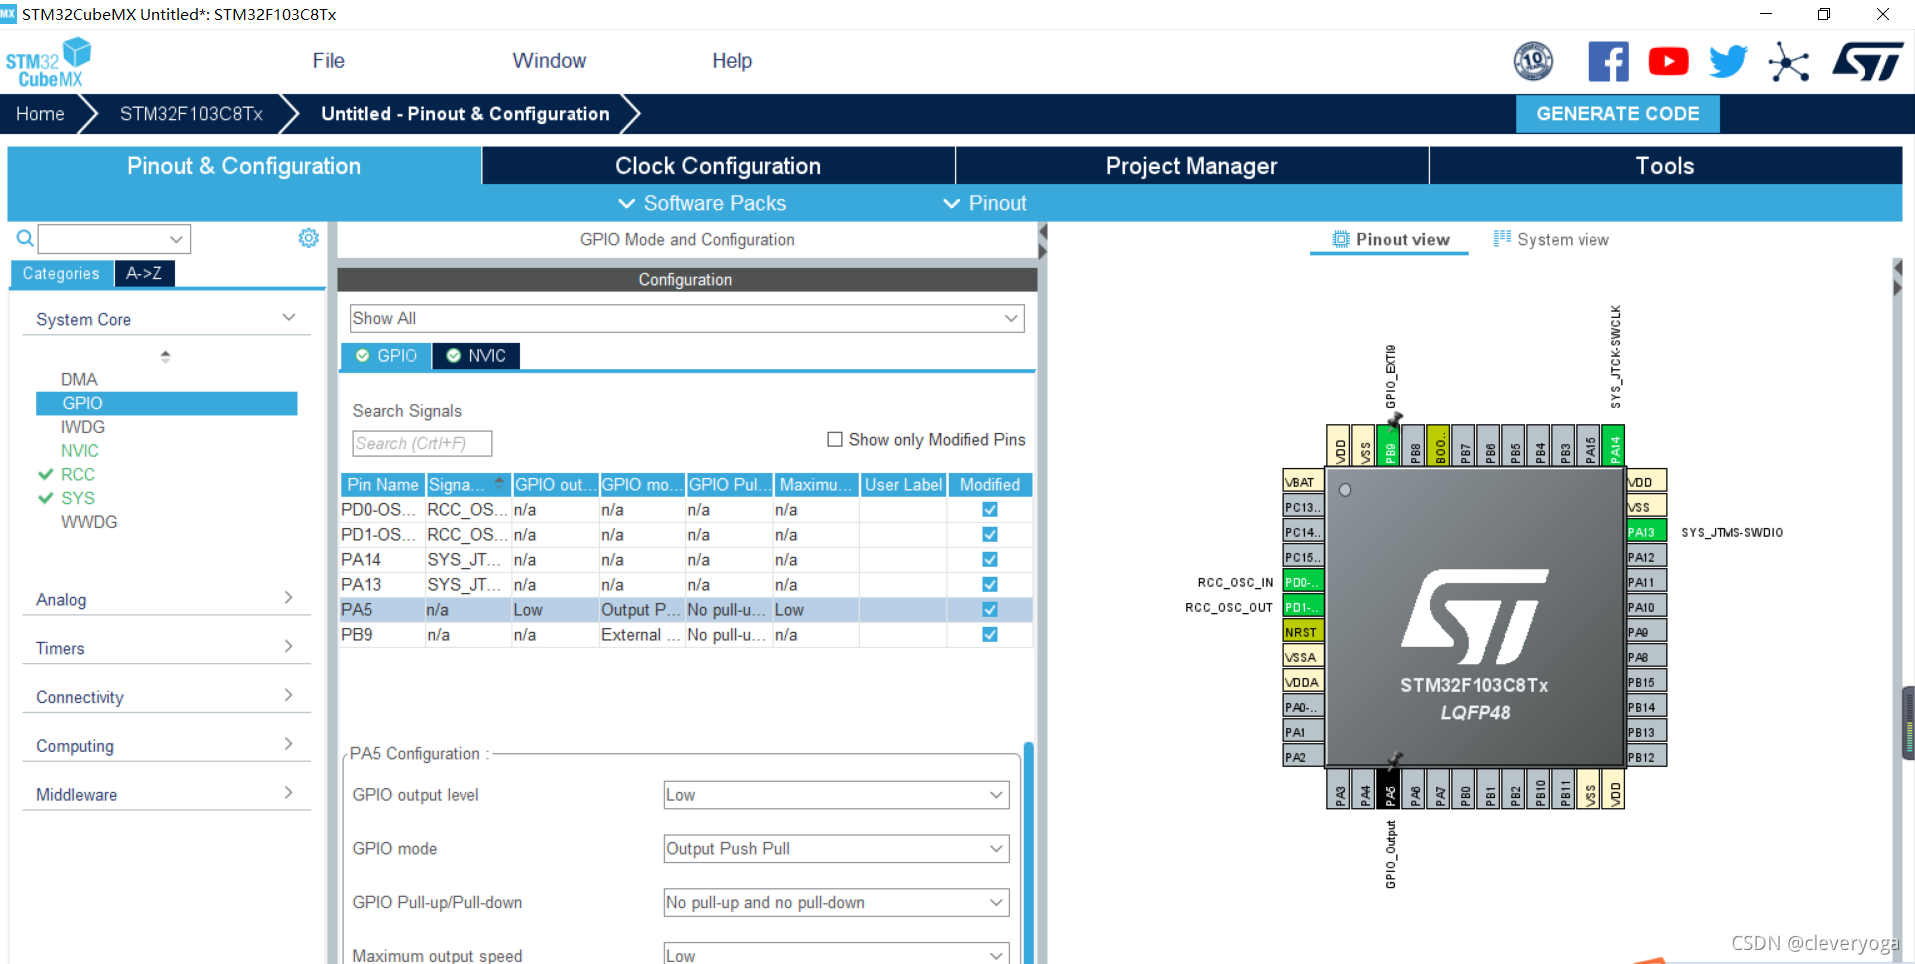Open the ST Twitter icon
The image size is (1915, 964).
1728,62
